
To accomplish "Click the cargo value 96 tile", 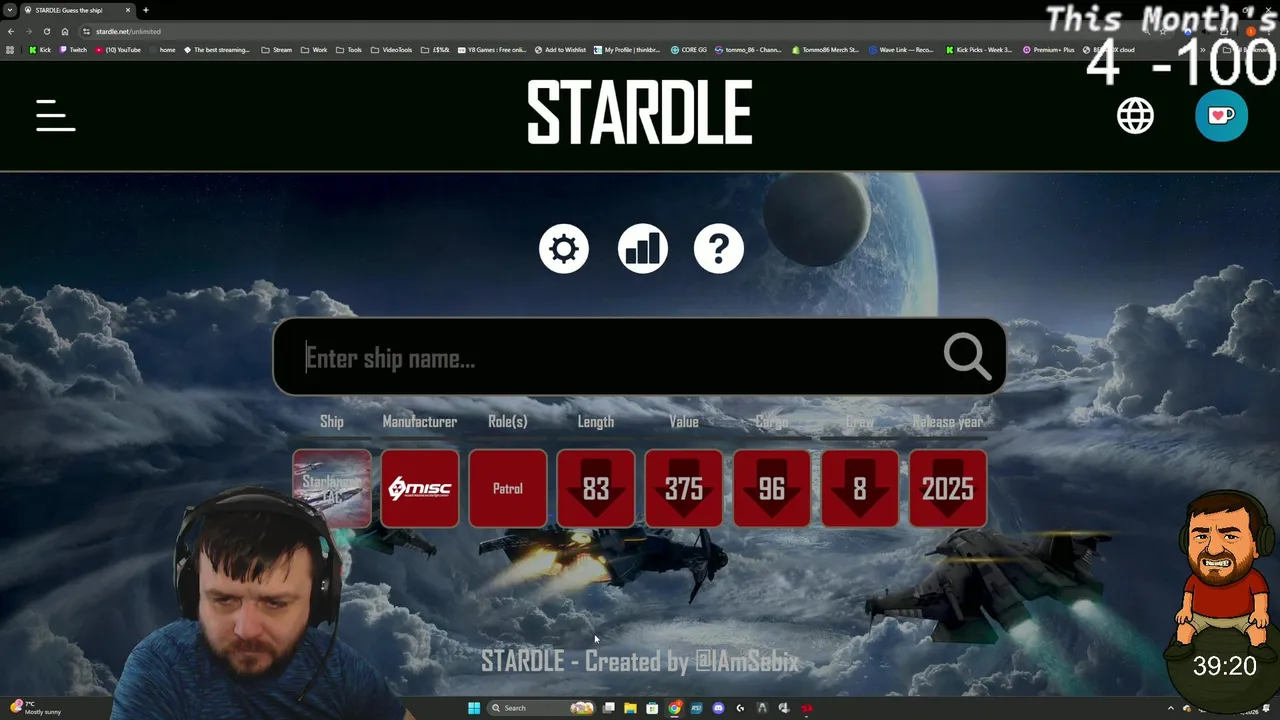I will pos(772,488).
